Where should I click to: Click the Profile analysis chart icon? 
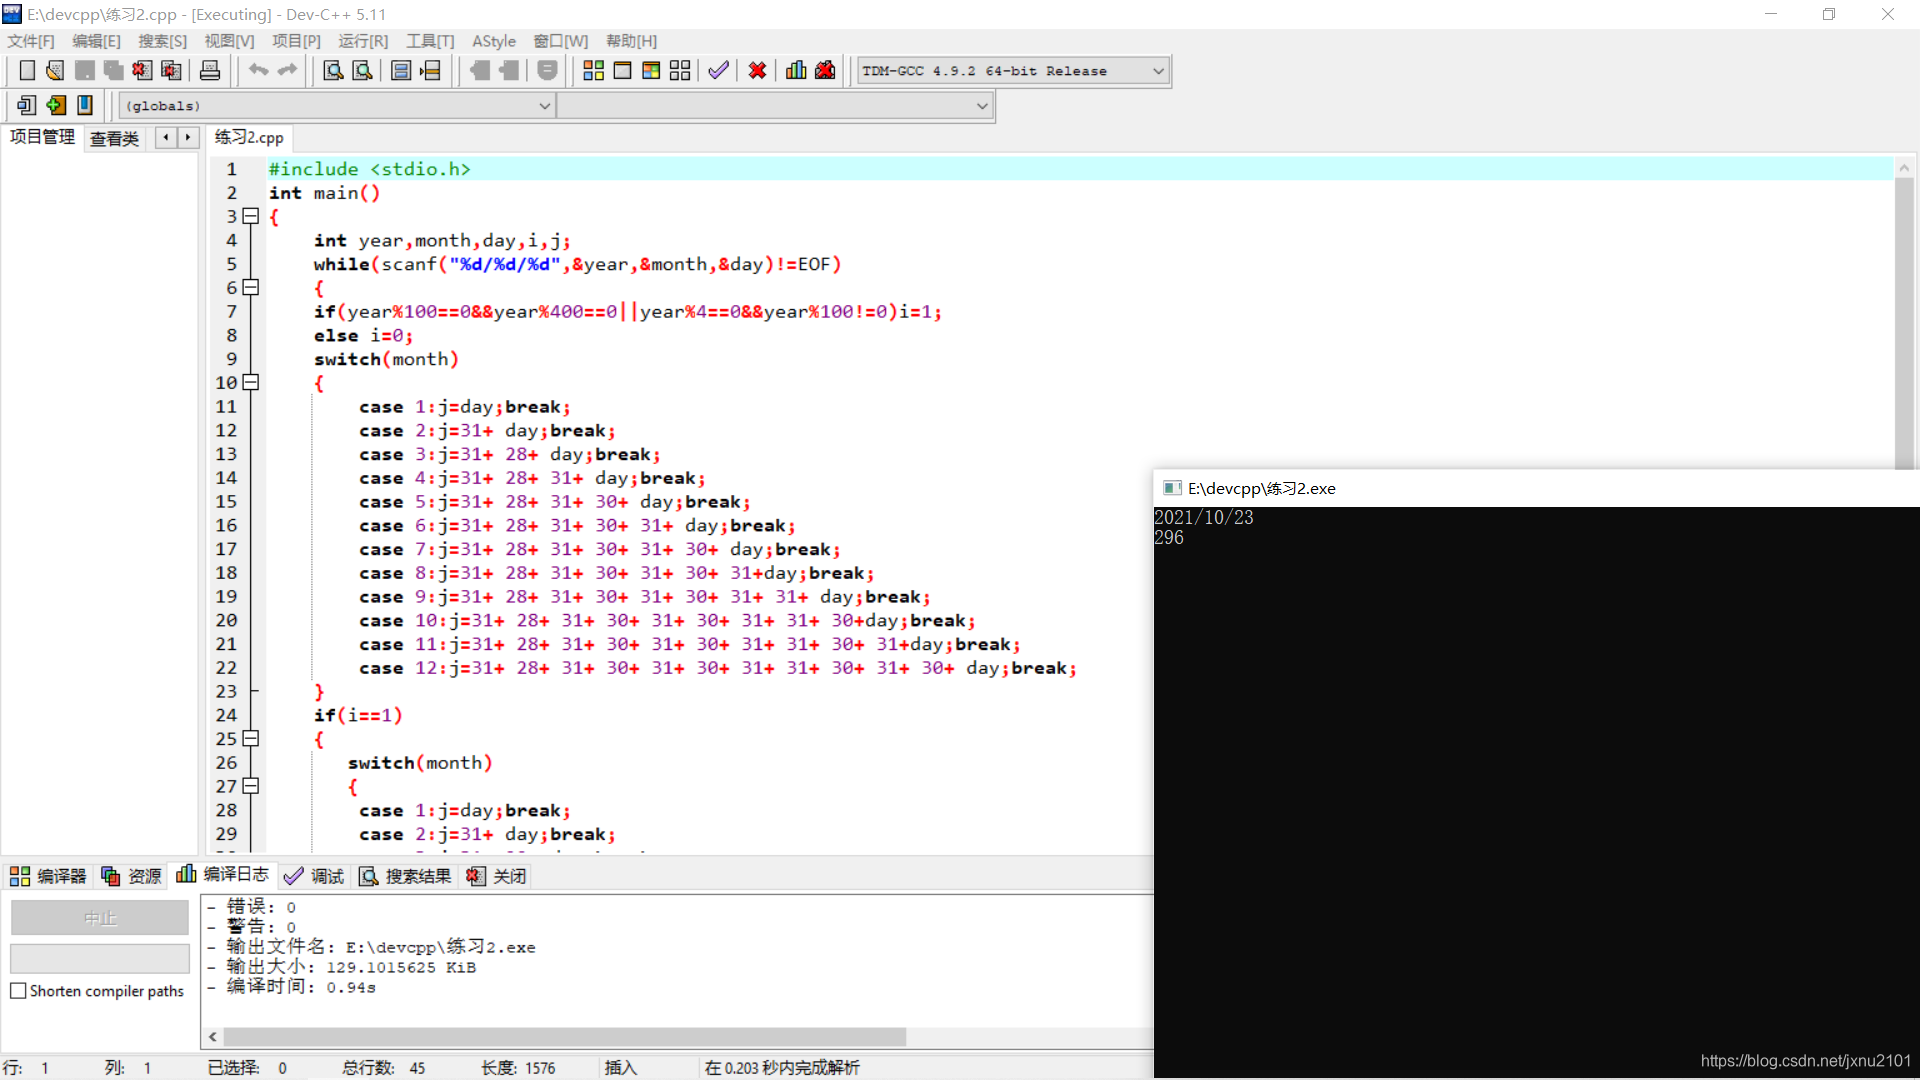coord(796,71)
